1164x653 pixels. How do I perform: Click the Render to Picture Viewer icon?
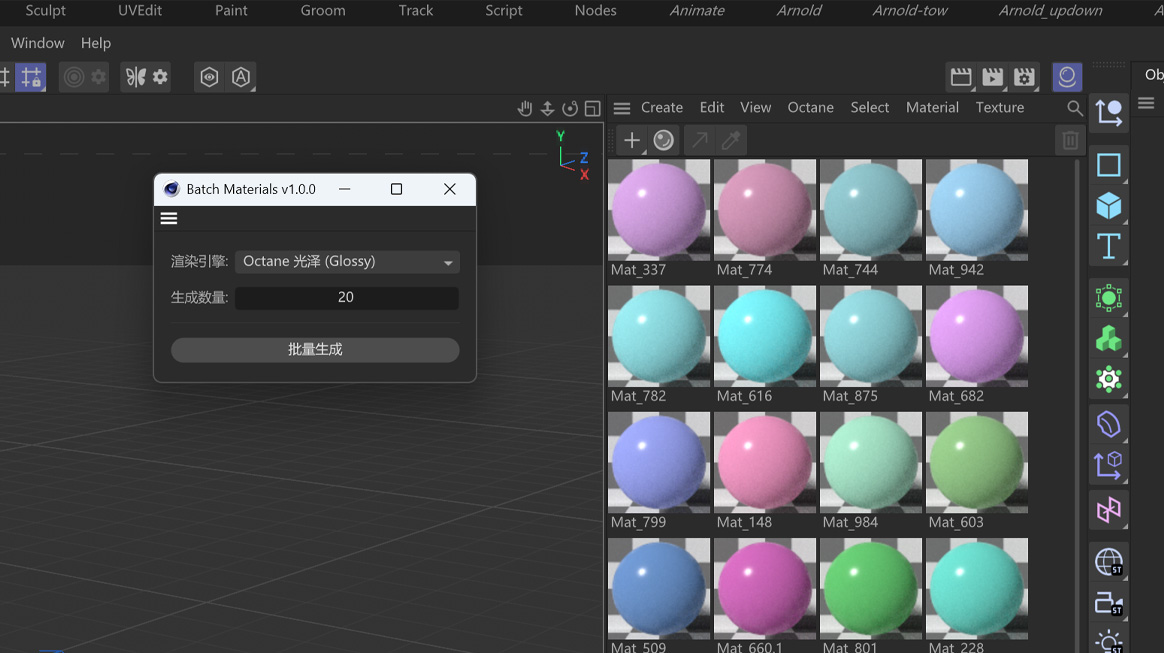point(992,76)
